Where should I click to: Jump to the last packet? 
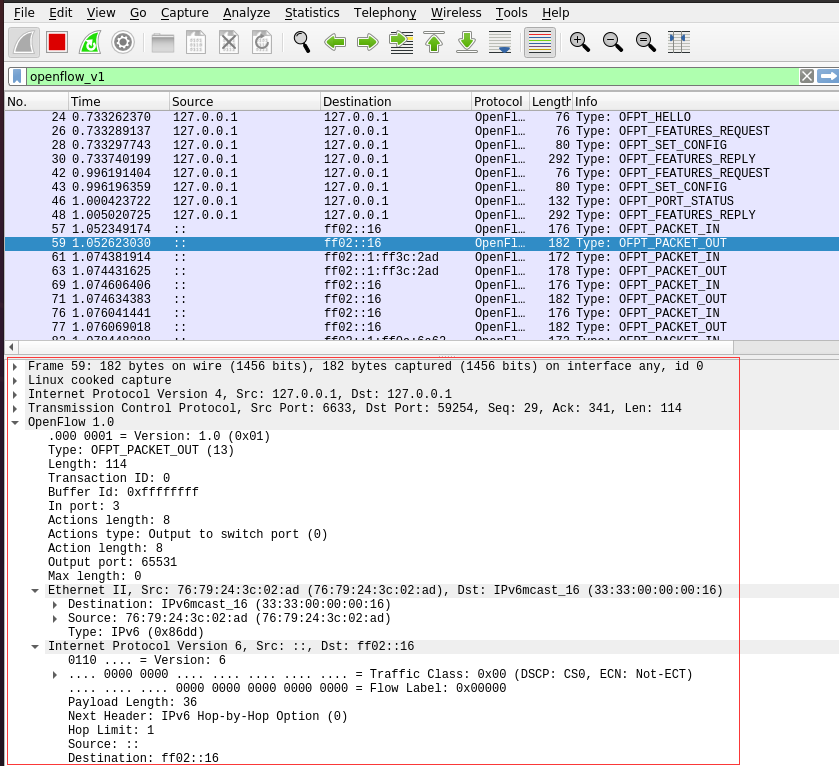pyautogui.click(x=467, y=42)
